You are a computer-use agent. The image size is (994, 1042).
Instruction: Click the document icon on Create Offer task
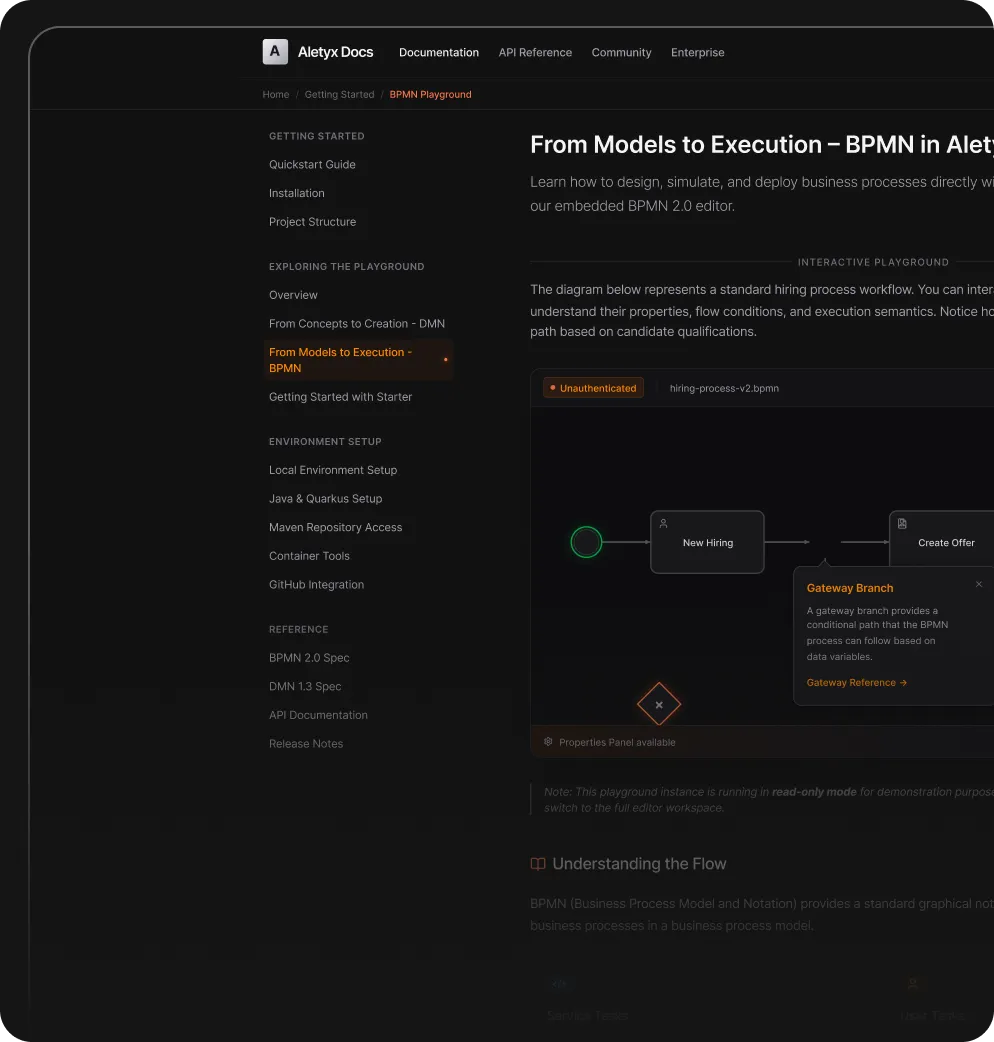click(903, 522)
